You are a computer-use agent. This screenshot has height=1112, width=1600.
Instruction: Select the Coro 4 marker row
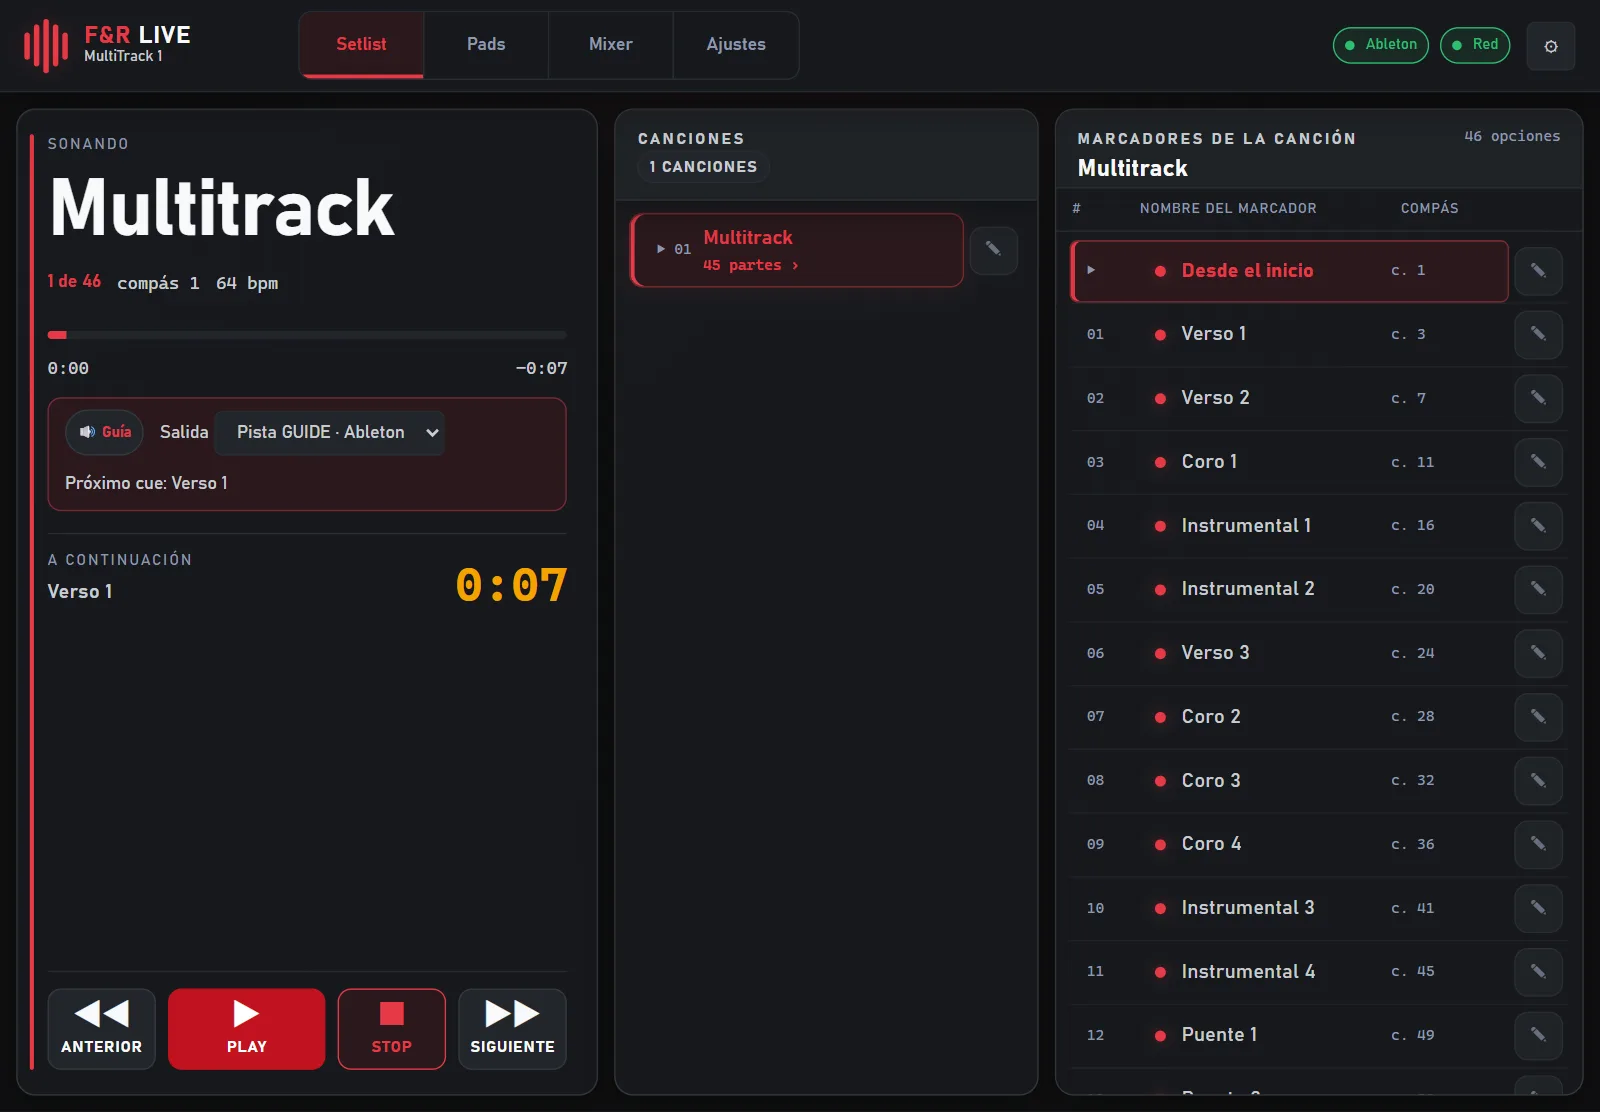pyautogui.click(x=1288, y=844)
